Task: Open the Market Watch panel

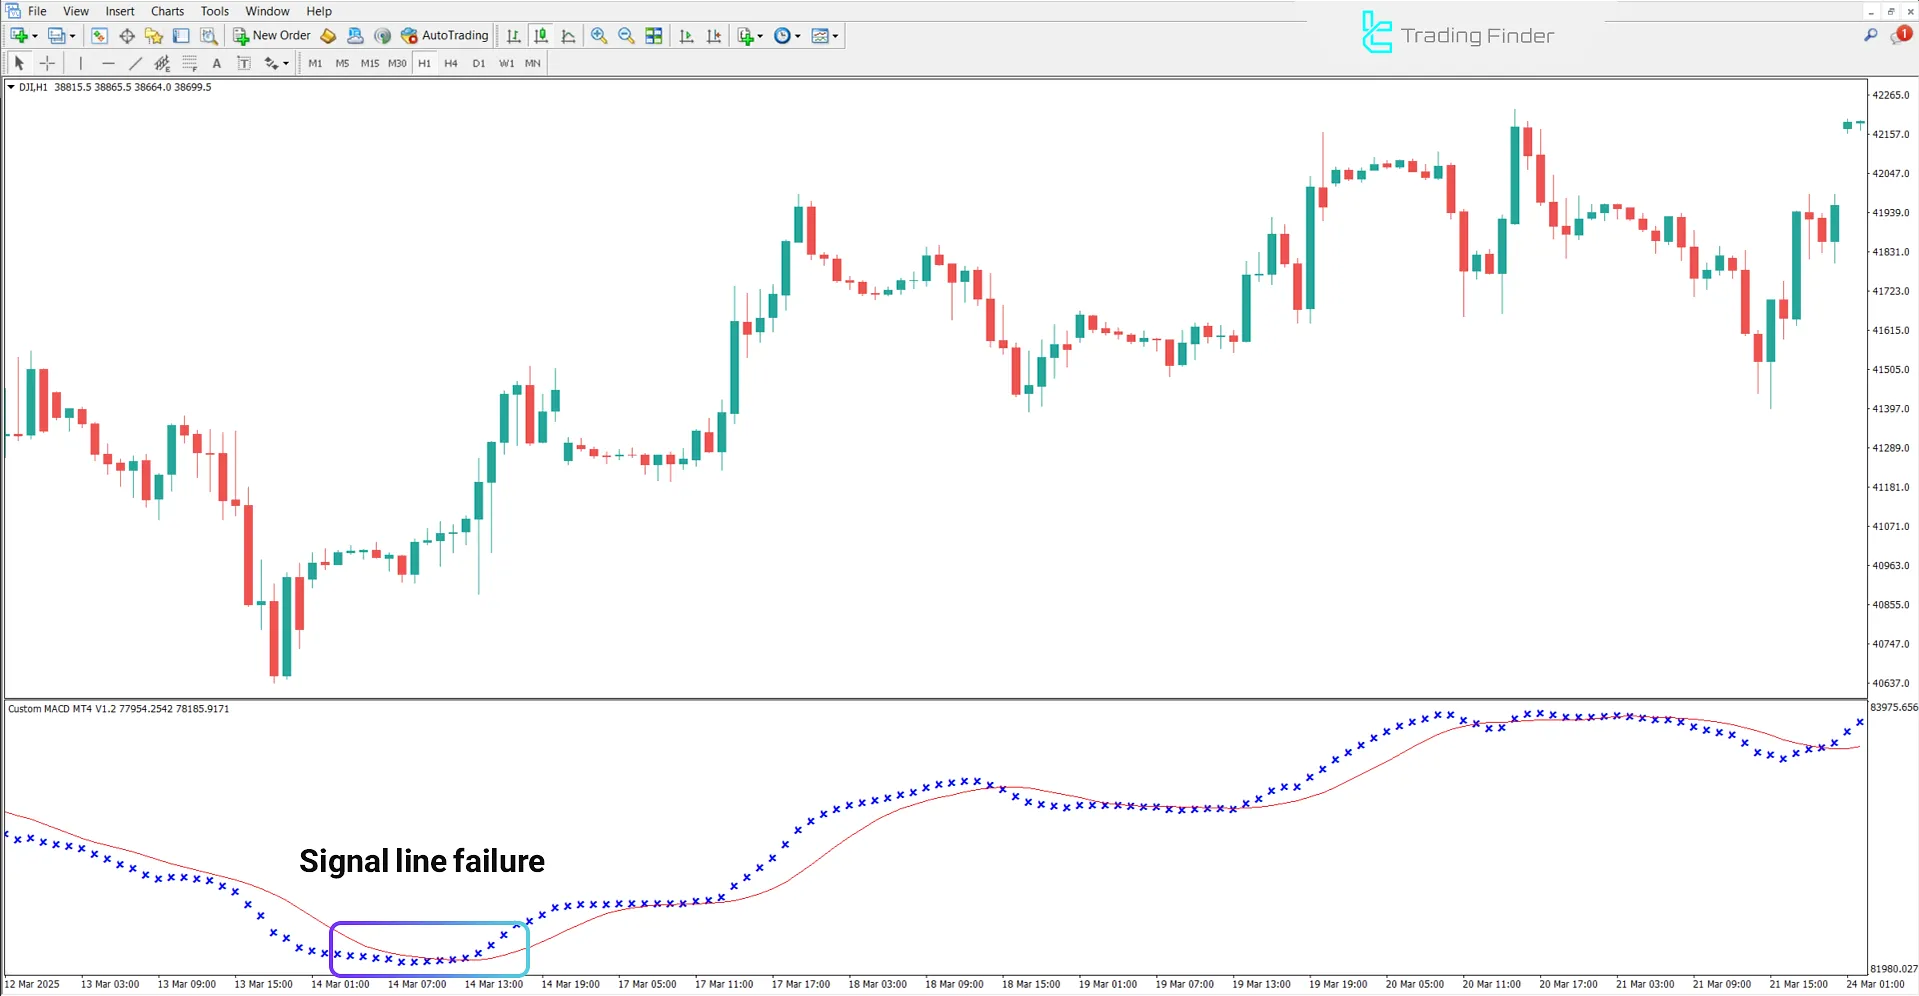Action: [x=99, y=35]
